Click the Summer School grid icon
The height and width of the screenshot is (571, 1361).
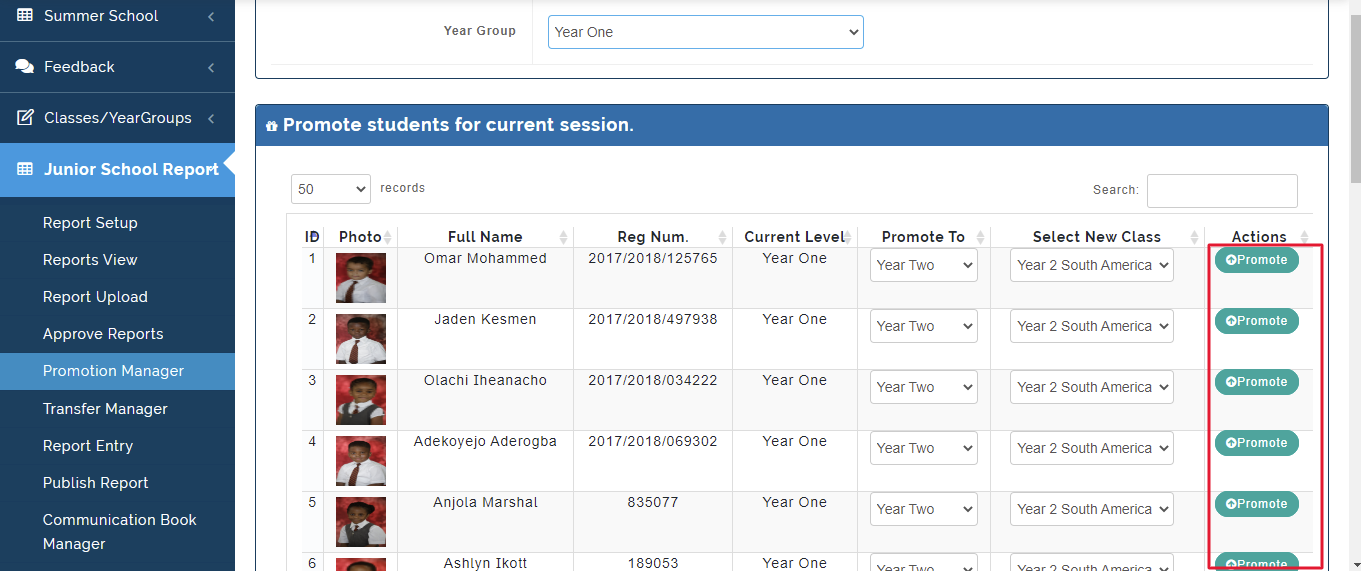coord(24,16)
